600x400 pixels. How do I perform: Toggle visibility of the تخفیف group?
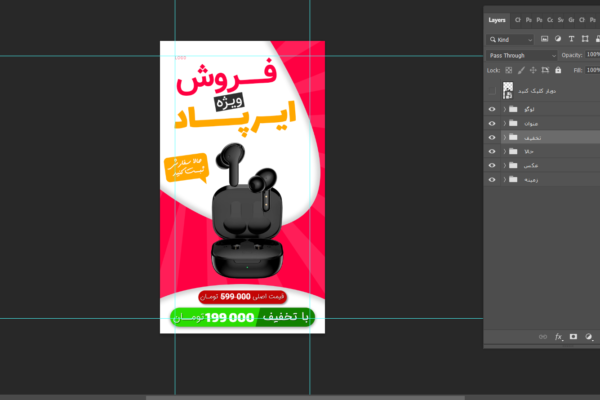pyautogui.click(x=491, y=137)
